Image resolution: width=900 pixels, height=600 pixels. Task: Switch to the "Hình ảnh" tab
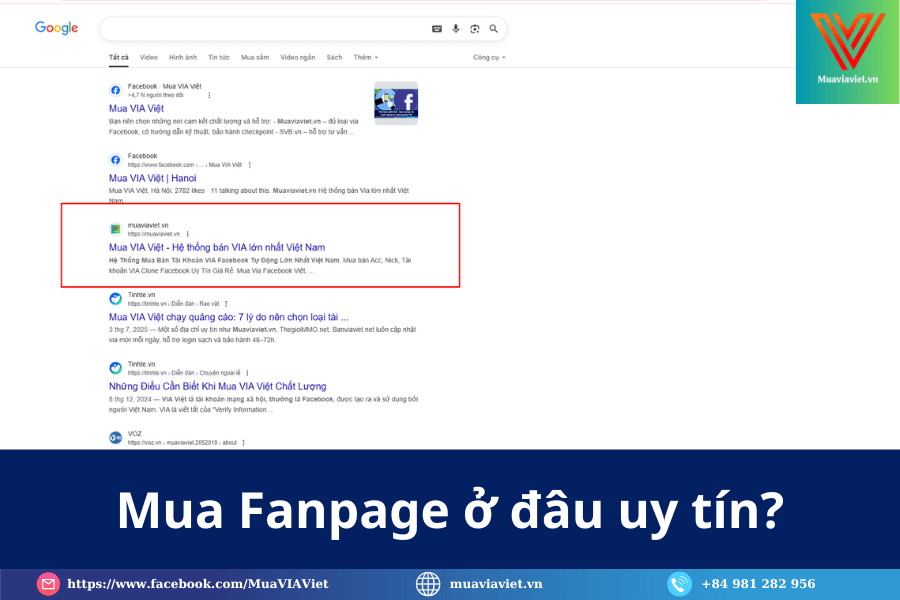click(183, 57)
